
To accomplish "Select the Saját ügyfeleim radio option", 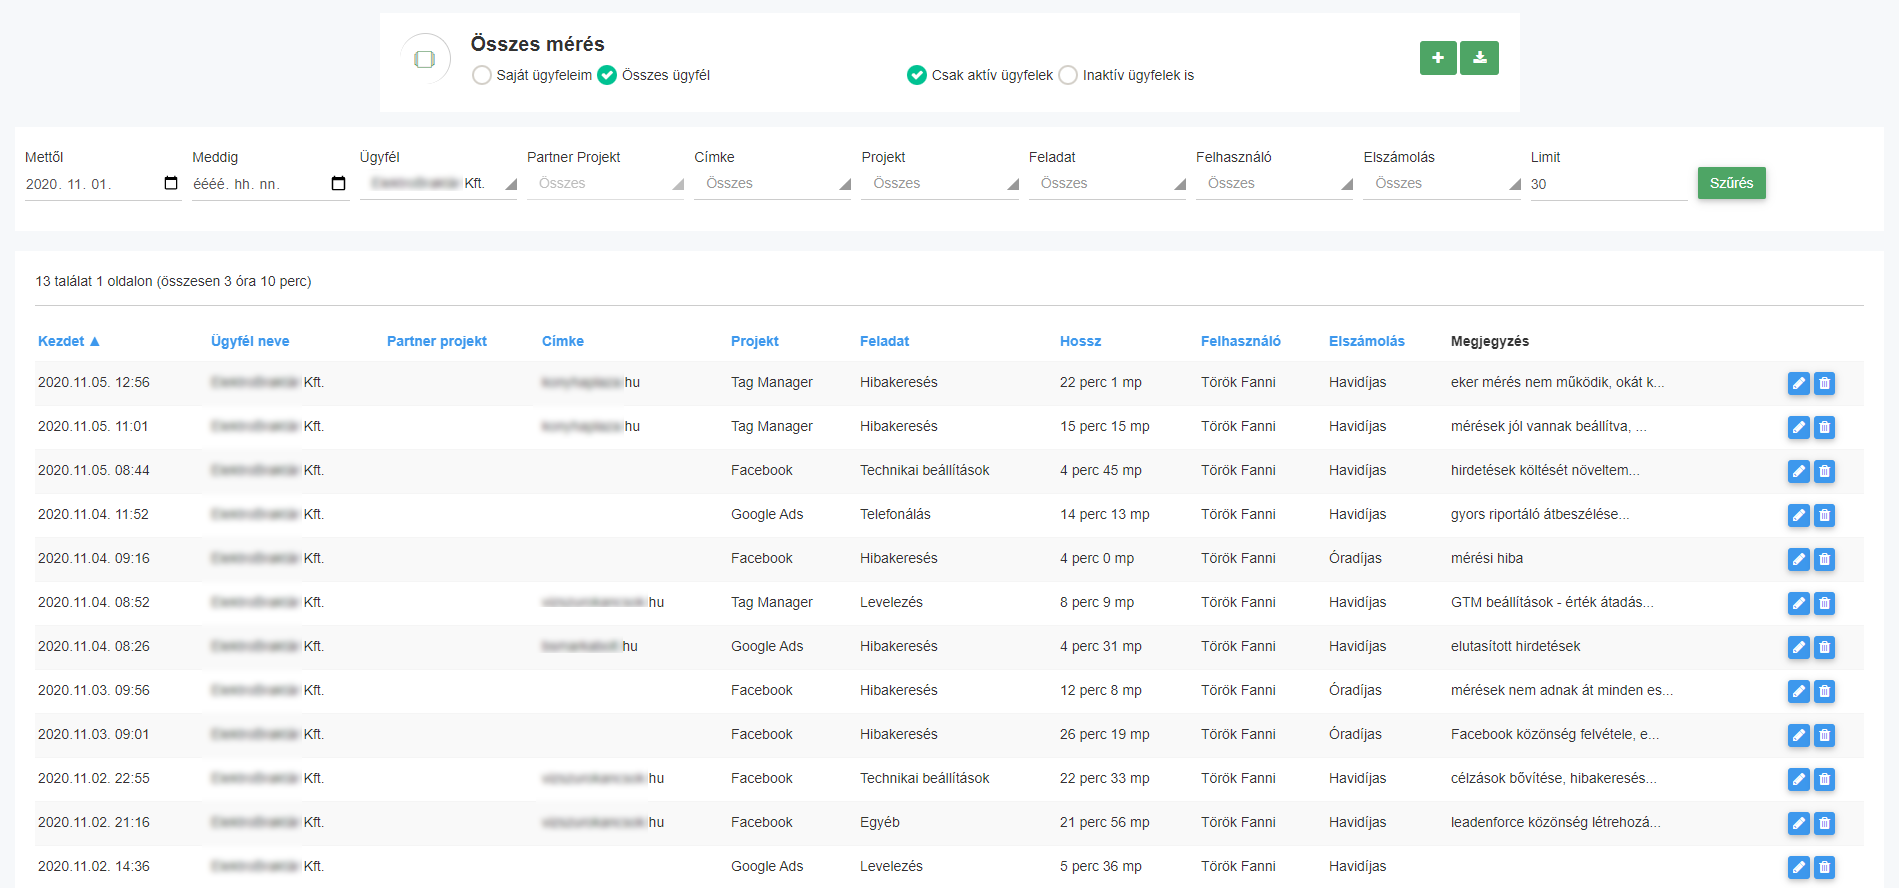I will (482, 75).
